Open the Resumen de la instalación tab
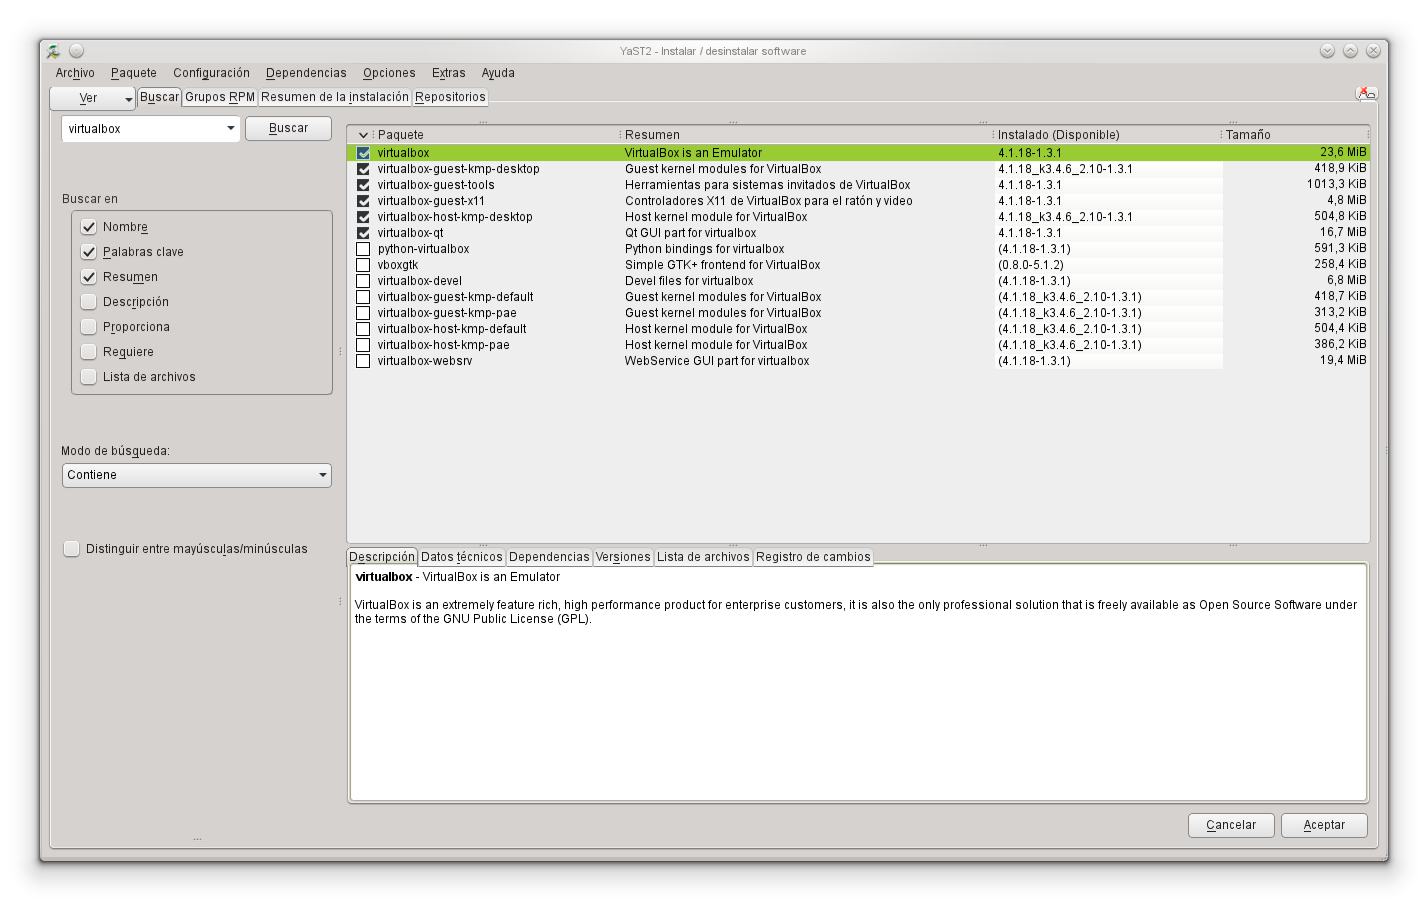 tap(335, 97)
